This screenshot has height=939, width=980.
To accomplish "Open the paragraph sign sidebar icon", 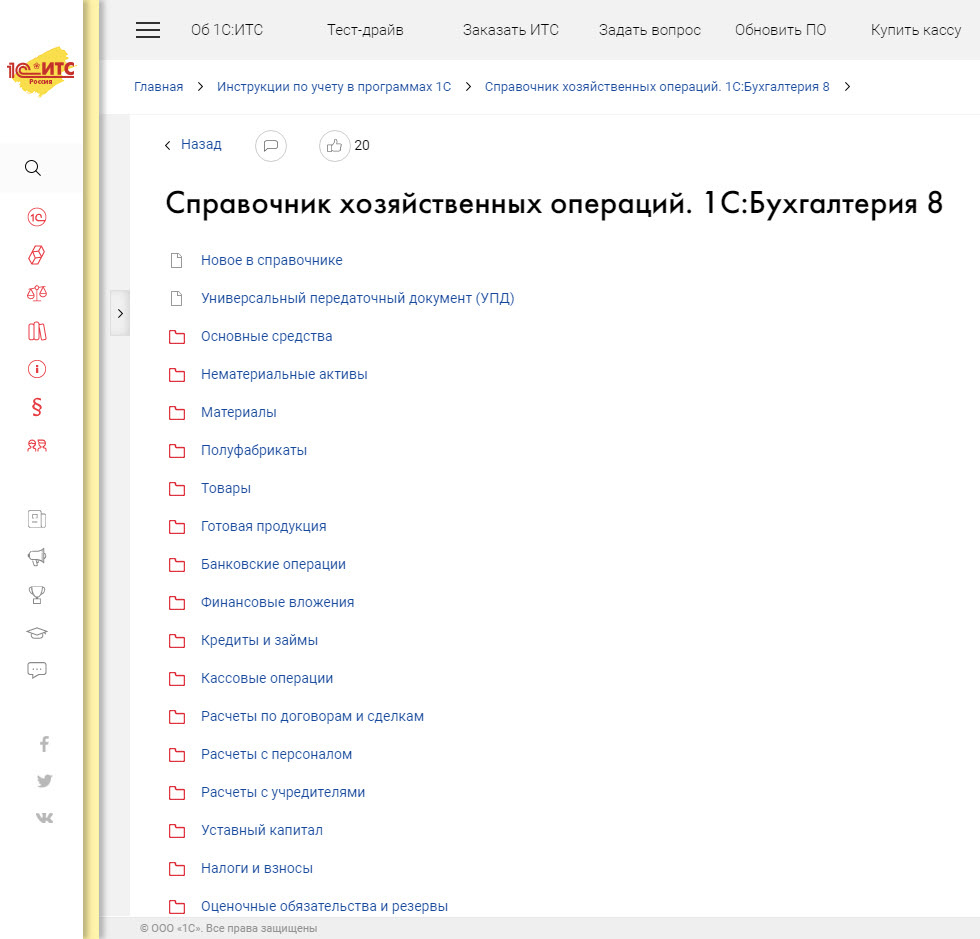I will tap(37, 407).
